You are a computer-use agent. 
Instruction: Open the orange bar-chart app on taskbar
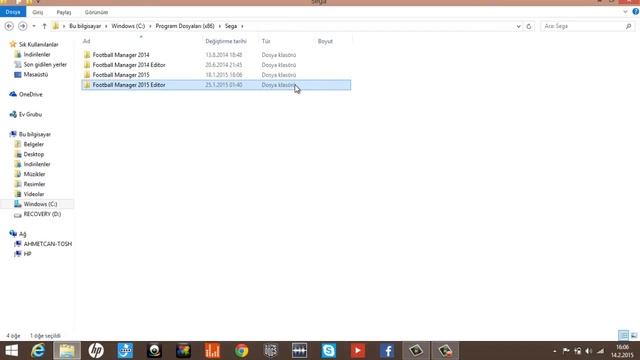pyautogui.click(x=212, y=351)
